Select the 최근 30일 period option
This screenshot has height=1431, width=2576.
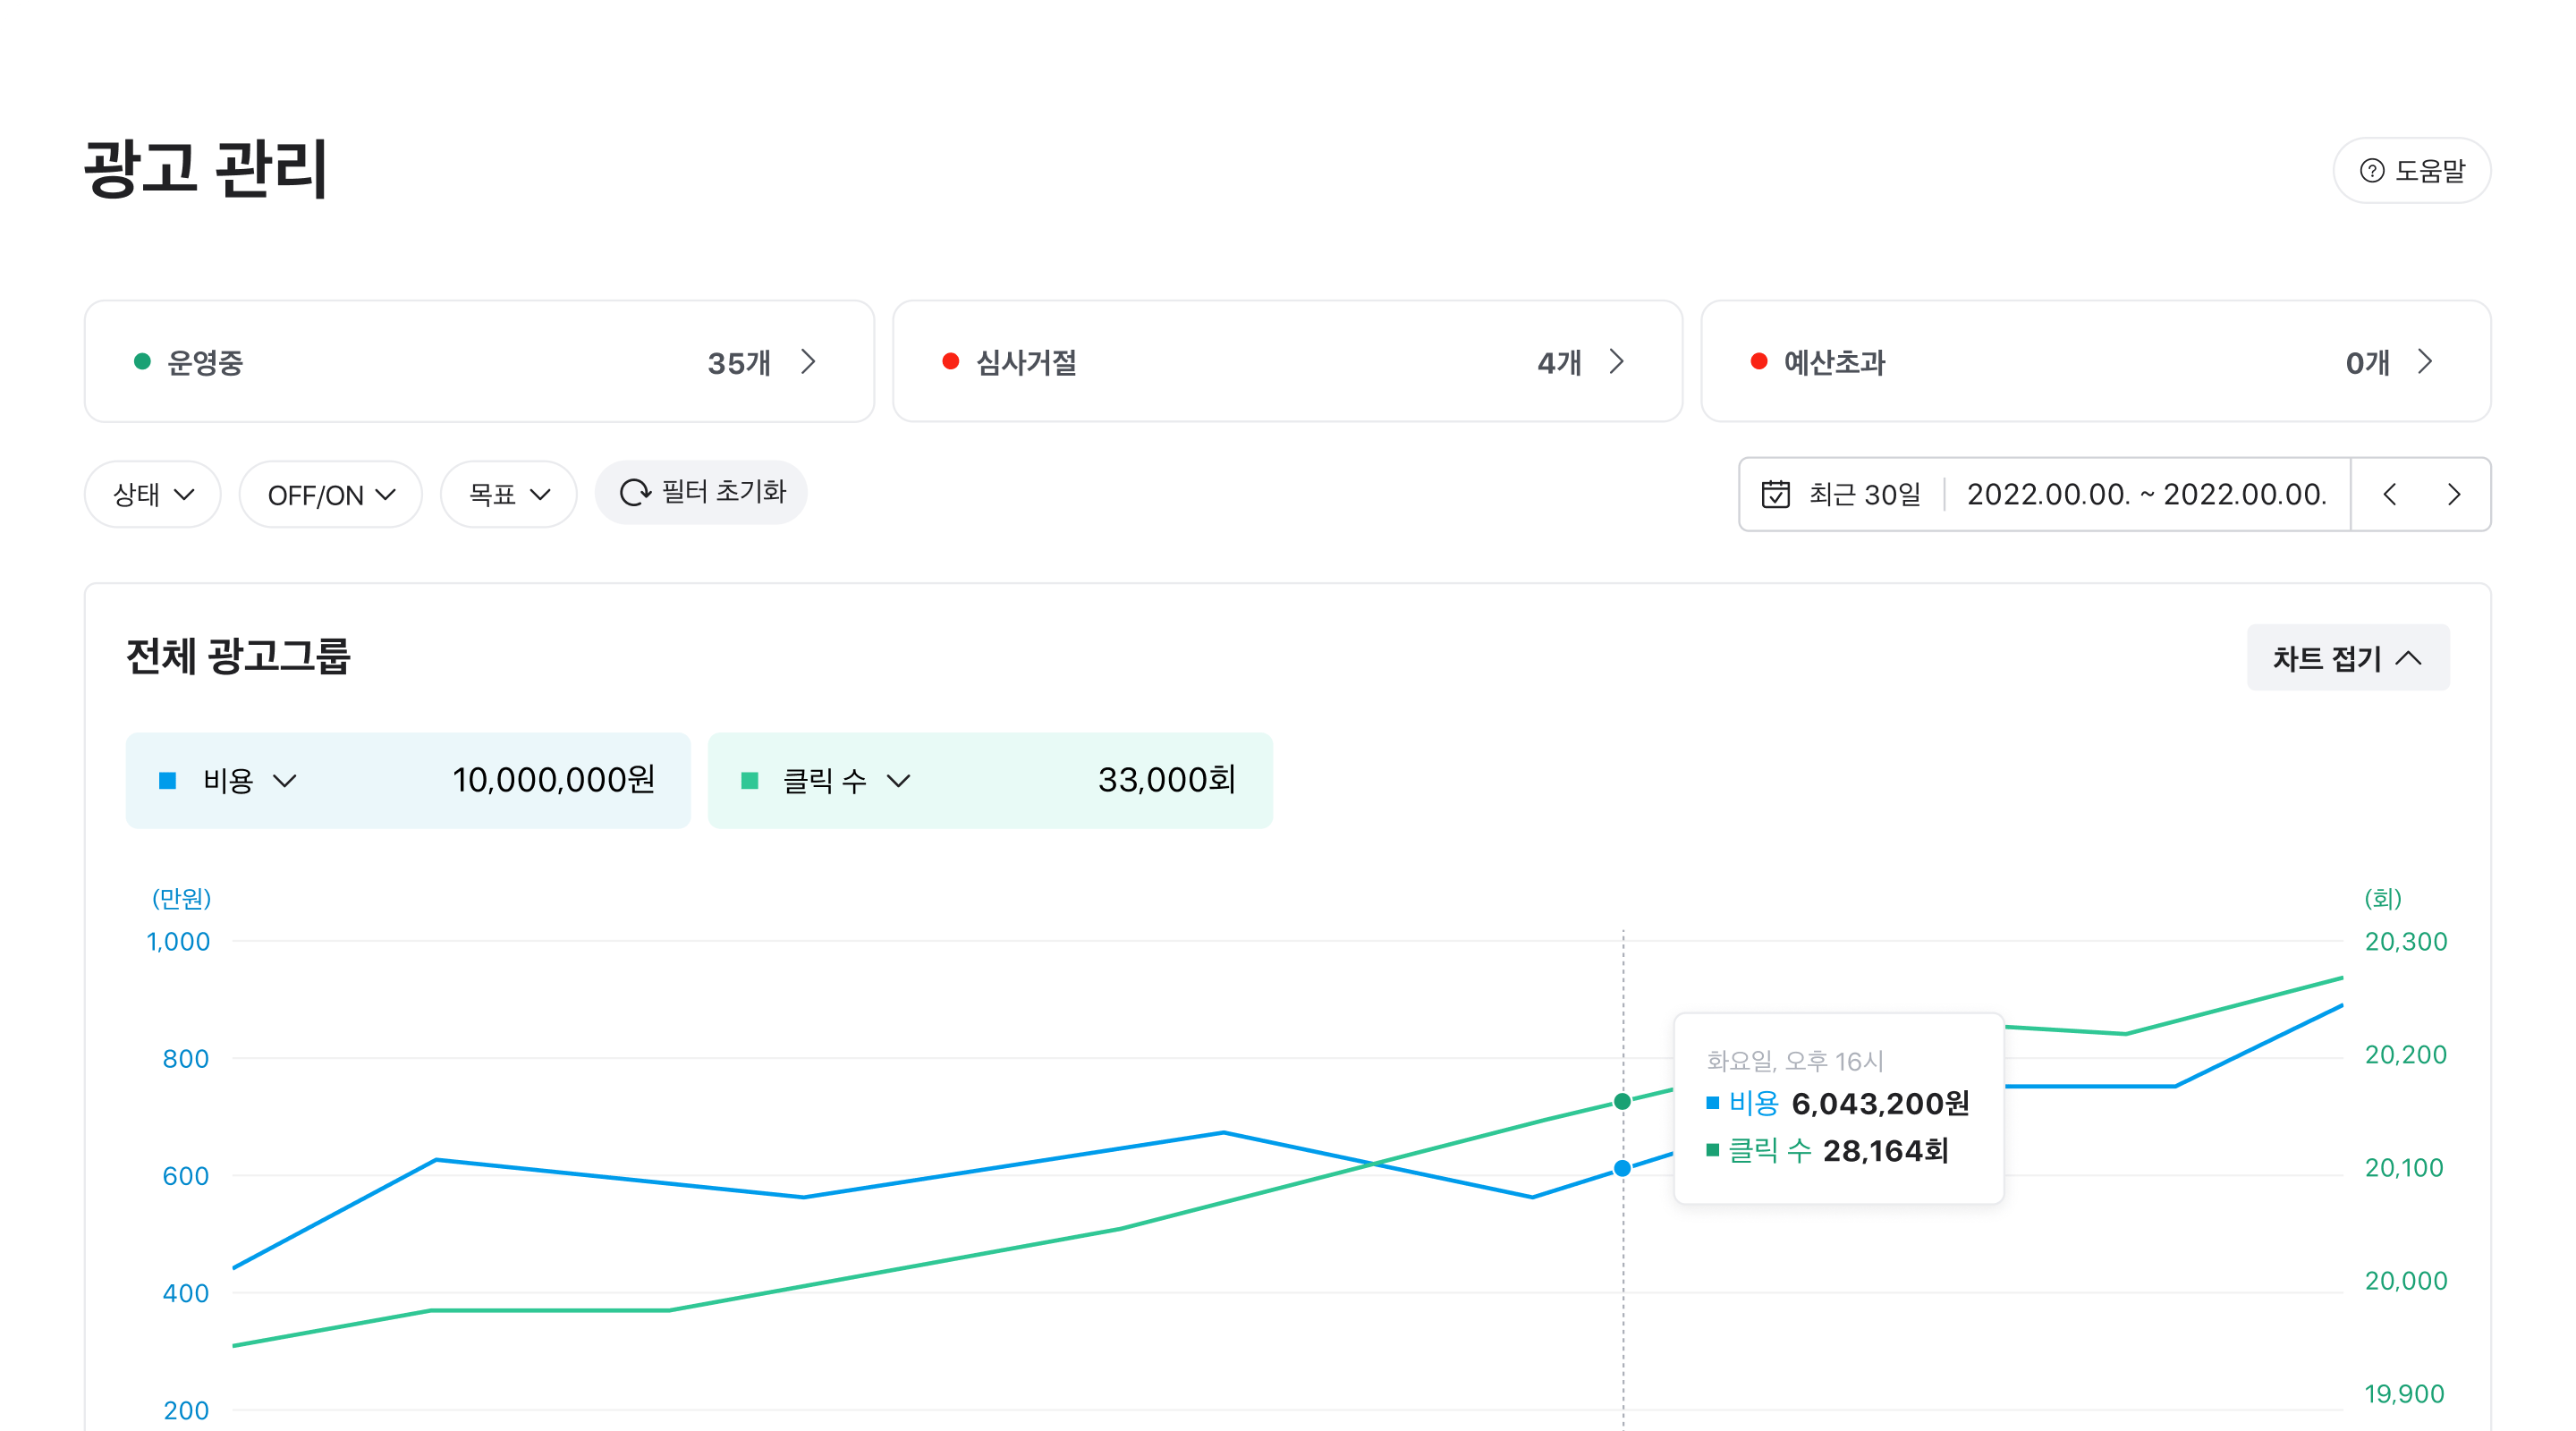pyautogui.click(x=1864, y=494)
